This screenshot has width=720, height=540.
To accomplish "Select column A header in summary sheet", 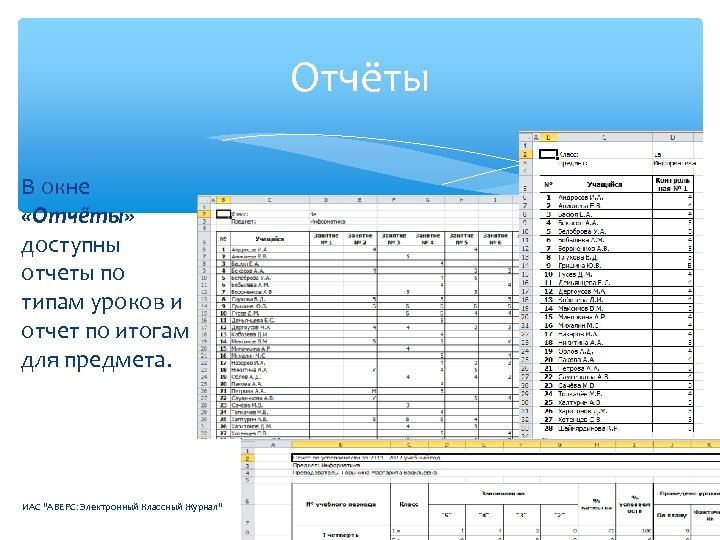I will click(x=273, y=444).
